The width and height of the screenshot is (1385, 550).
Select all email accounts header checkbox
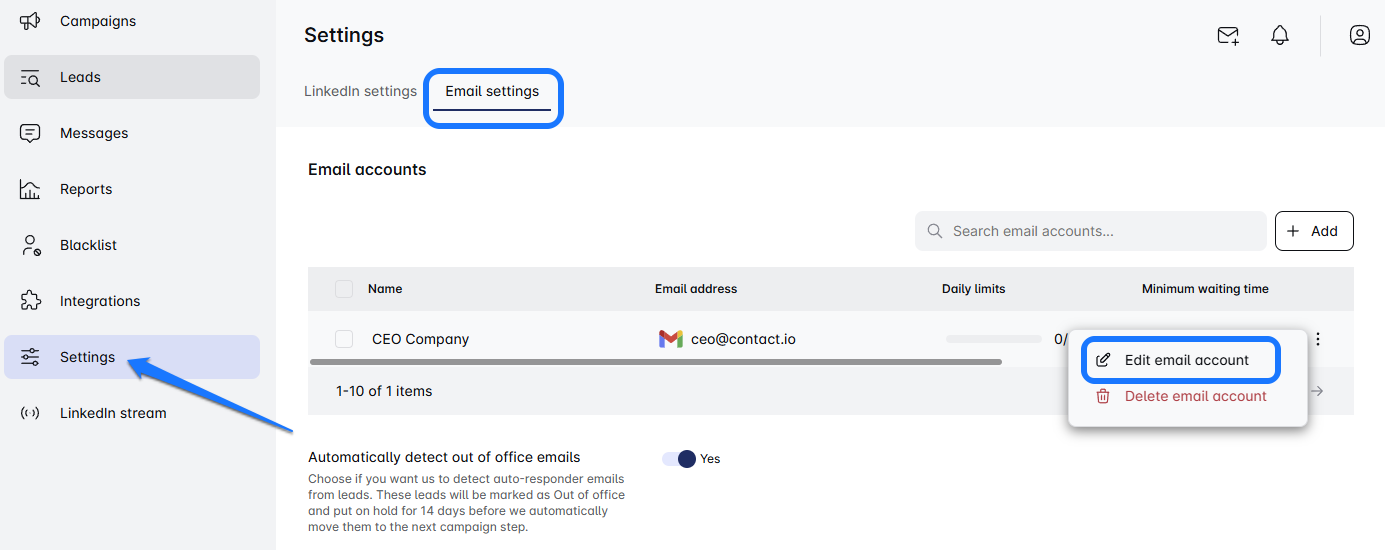pos(344,289)
